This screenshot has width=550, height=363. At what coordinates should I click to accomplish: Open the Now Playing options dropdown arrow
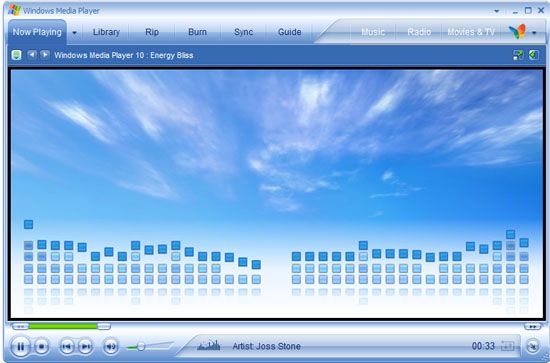(x=74, y=33)
